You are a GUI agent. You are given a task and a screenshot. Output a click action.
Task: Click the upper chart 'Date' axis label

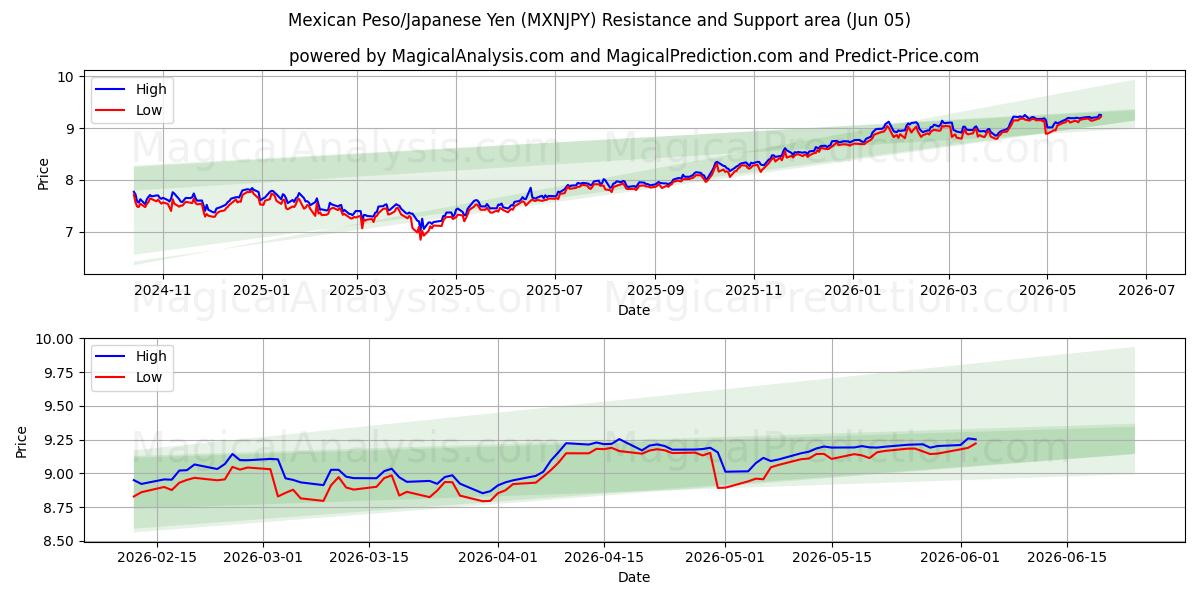[x=634, y=310]
